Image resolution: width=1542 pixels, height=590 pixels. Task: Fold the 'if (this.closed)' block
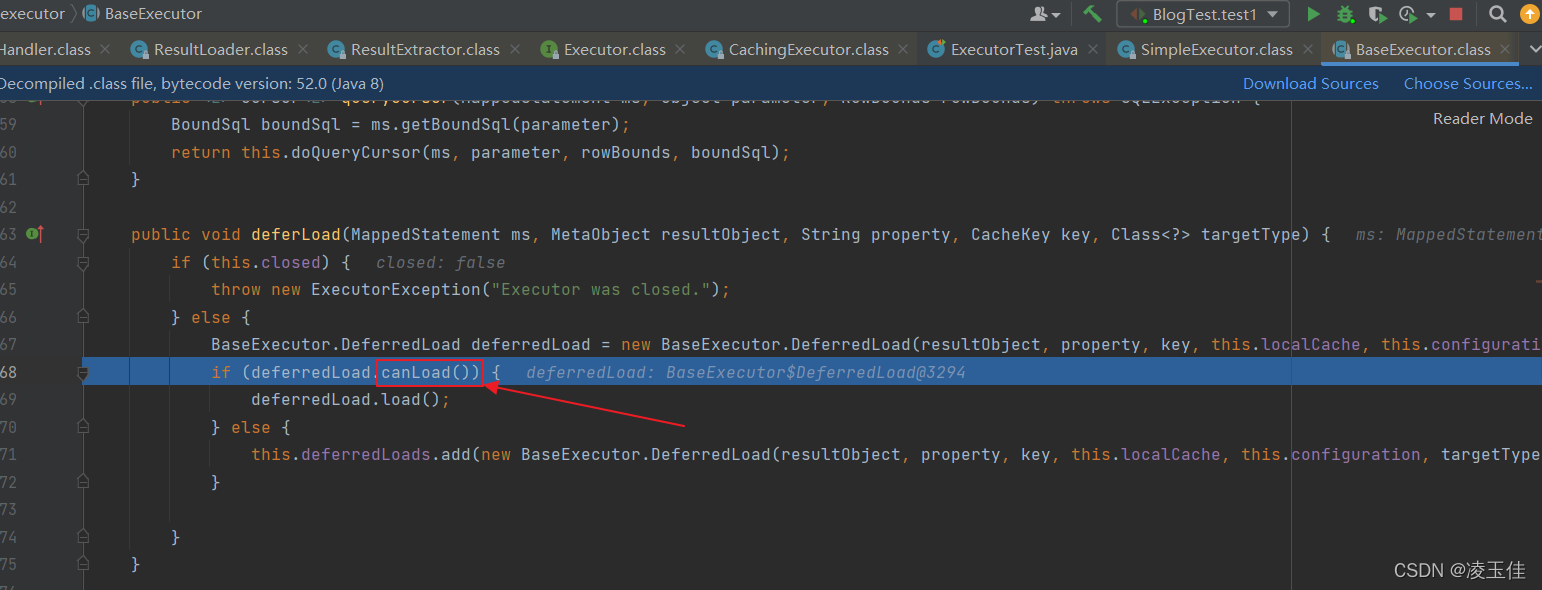point(84,262)
